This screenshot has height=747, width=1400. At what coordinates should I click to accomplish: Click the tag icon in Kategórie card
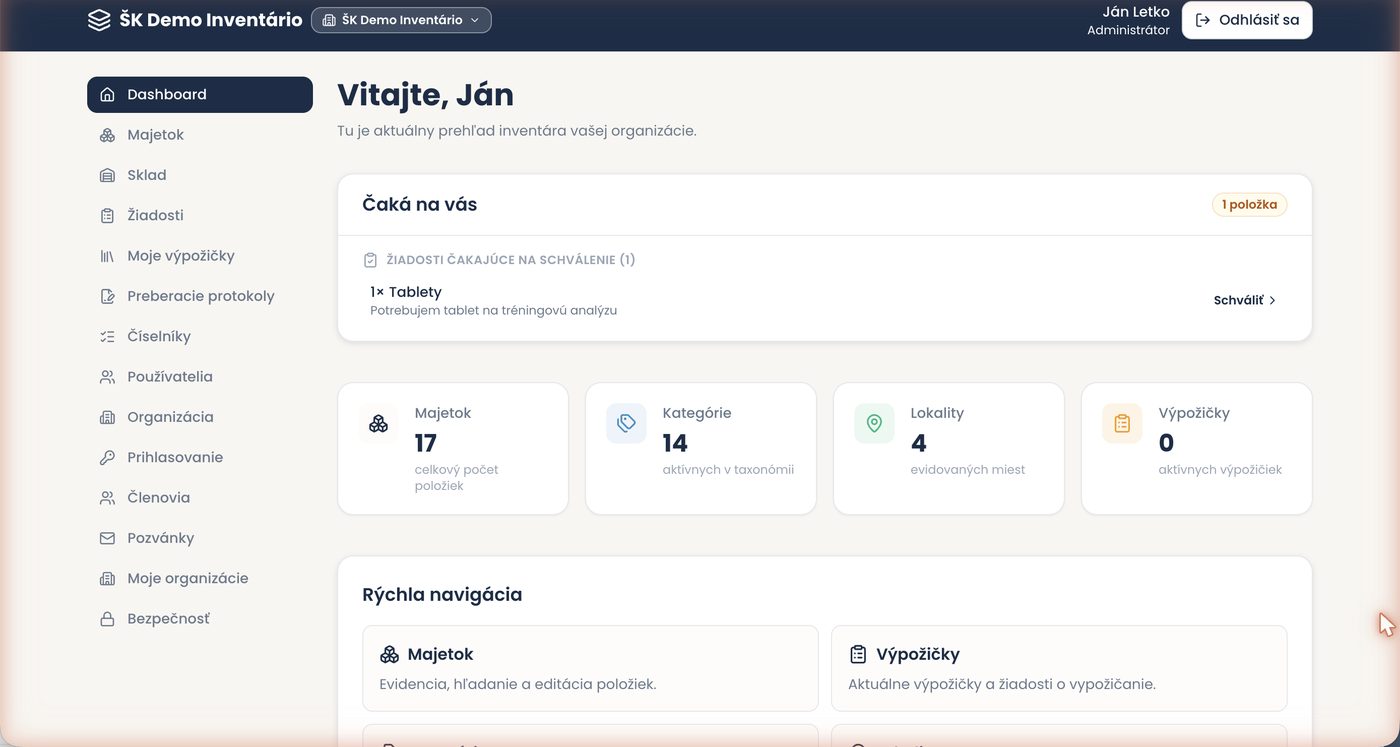pyautogui.click(x=626, y=424)
